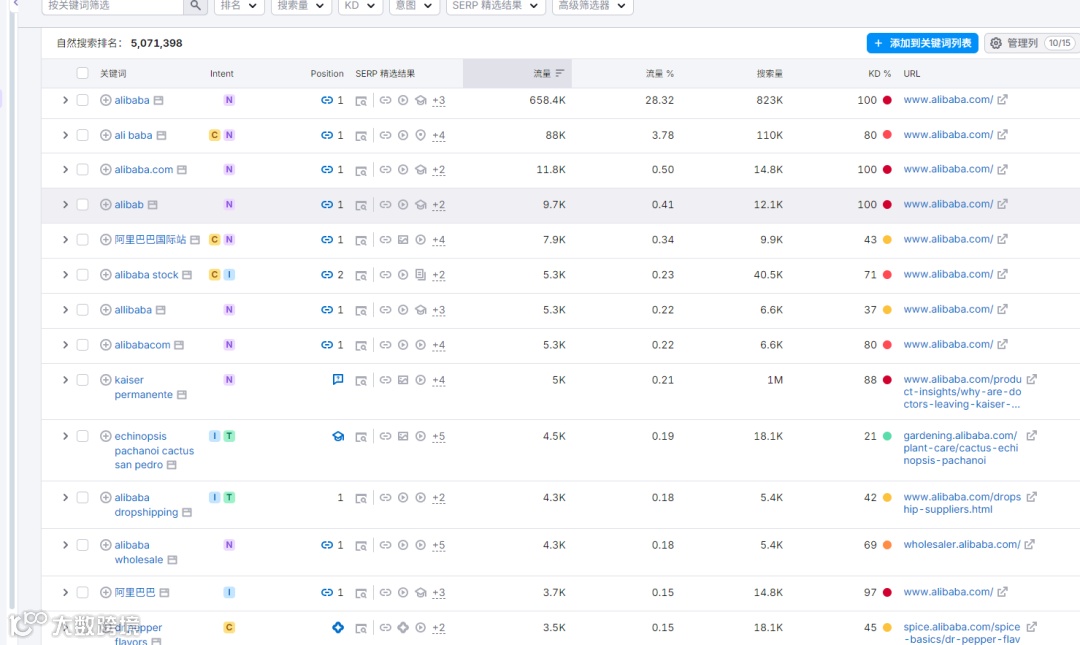Click the keyword filter input field

[x=112, y=6]
